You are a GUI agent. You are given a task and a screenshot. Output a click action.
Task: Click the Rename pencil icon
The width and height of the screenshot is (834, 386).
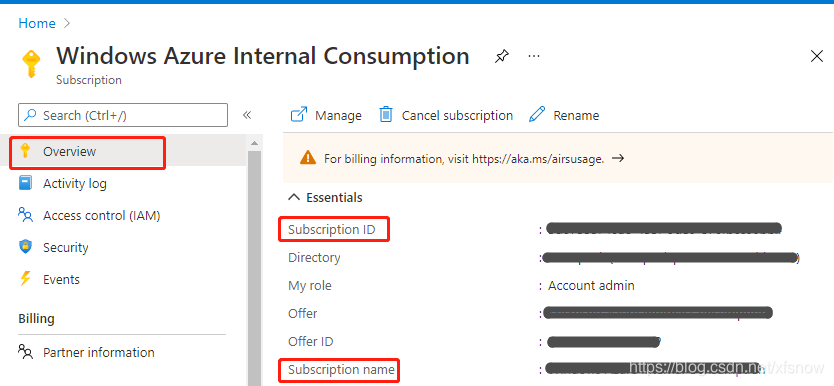coord(537,115)
